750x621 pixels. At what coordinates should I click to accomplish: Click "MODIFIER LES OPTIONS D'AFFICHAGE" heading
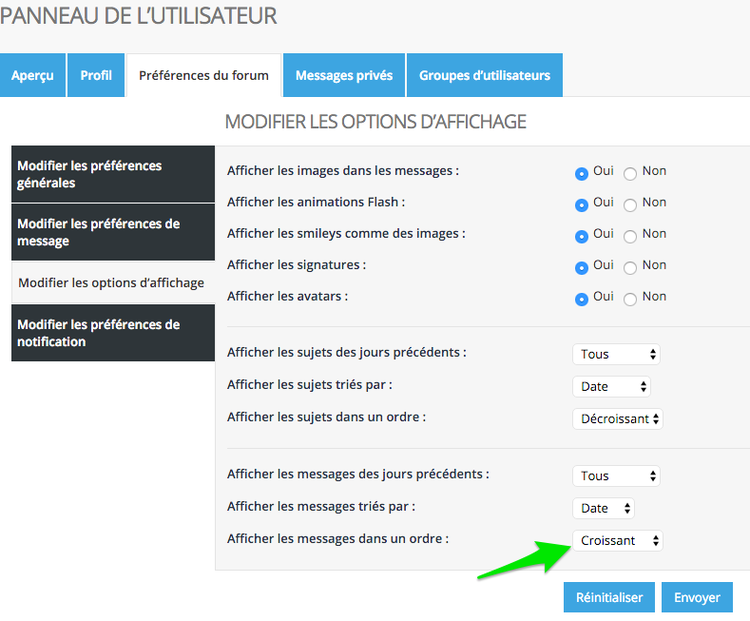click(375, 122)
